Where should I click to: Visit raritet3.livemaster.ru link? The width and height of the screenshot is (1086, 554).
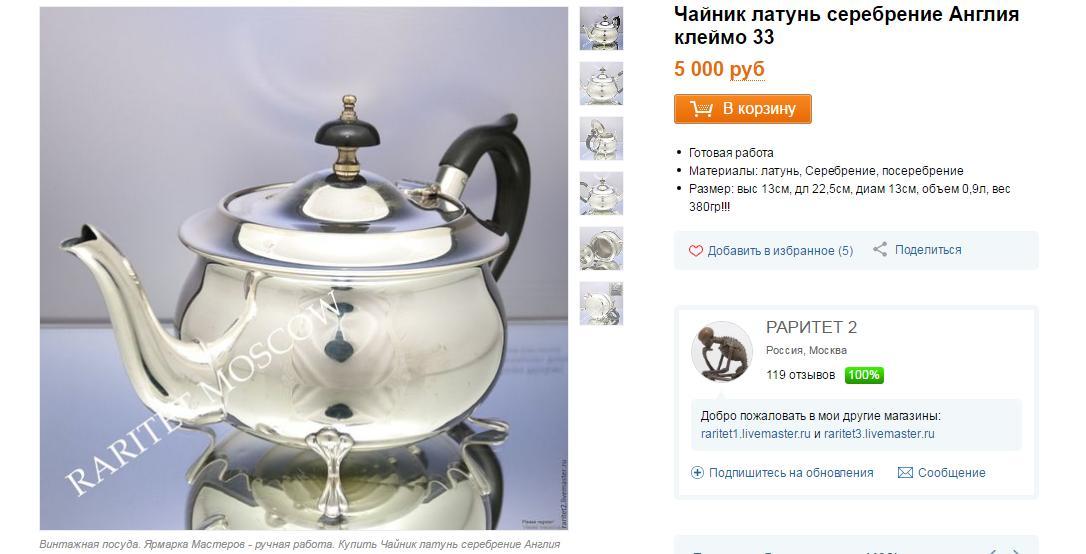879,434
